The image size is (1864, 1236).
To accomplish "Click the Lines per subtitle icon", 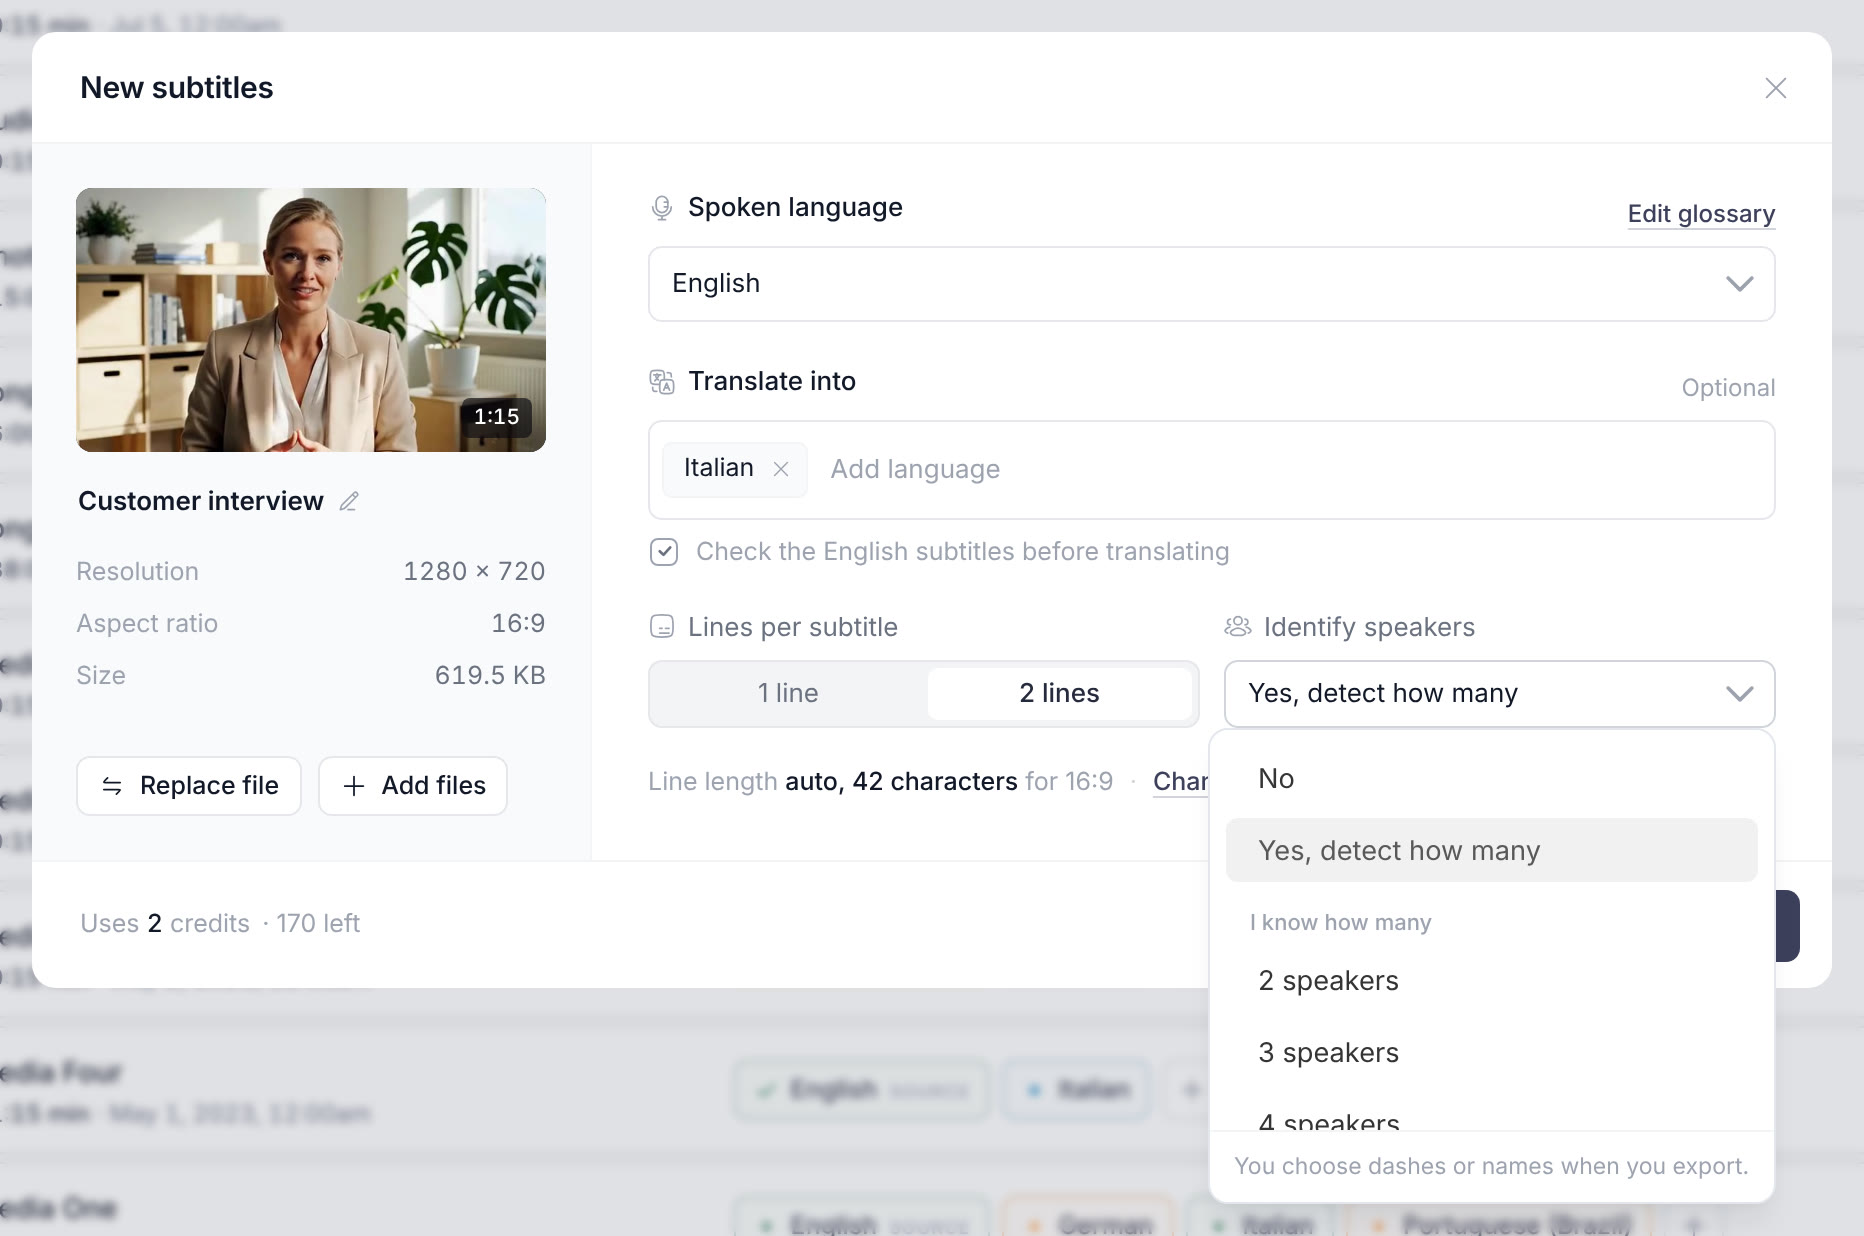I will (661, 627).
